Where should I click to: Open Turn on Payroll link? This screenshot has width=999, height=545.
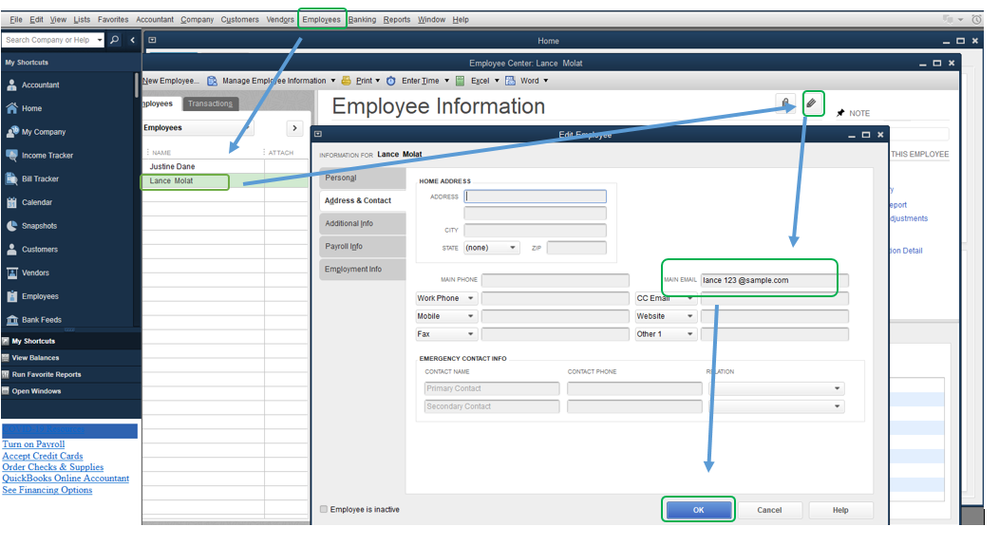(34, 444)
